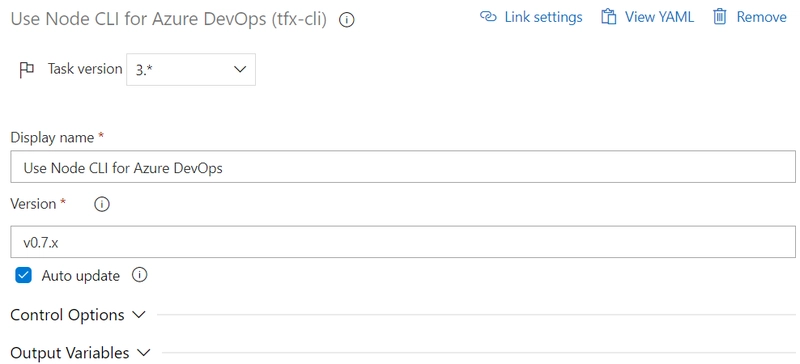The image size is (800, 364).
Task: Click the flag icon beside Task version
Action: [26, 69]
